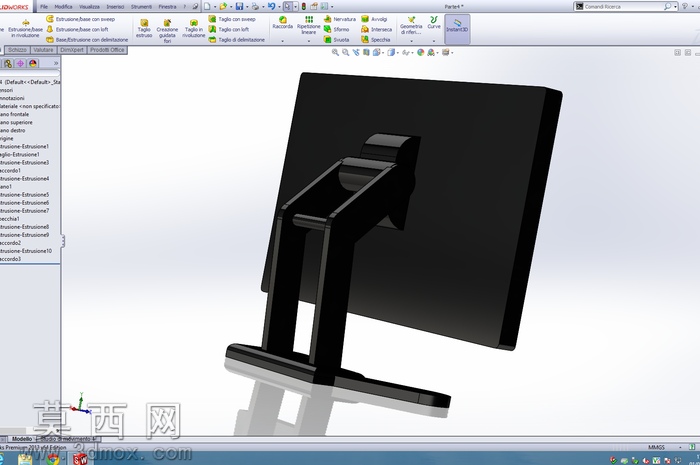Image resolution: width=700 pixels, height=465 pixels.
Task: Expand the manager tabs chevron
Action: (x=56, y=63)
